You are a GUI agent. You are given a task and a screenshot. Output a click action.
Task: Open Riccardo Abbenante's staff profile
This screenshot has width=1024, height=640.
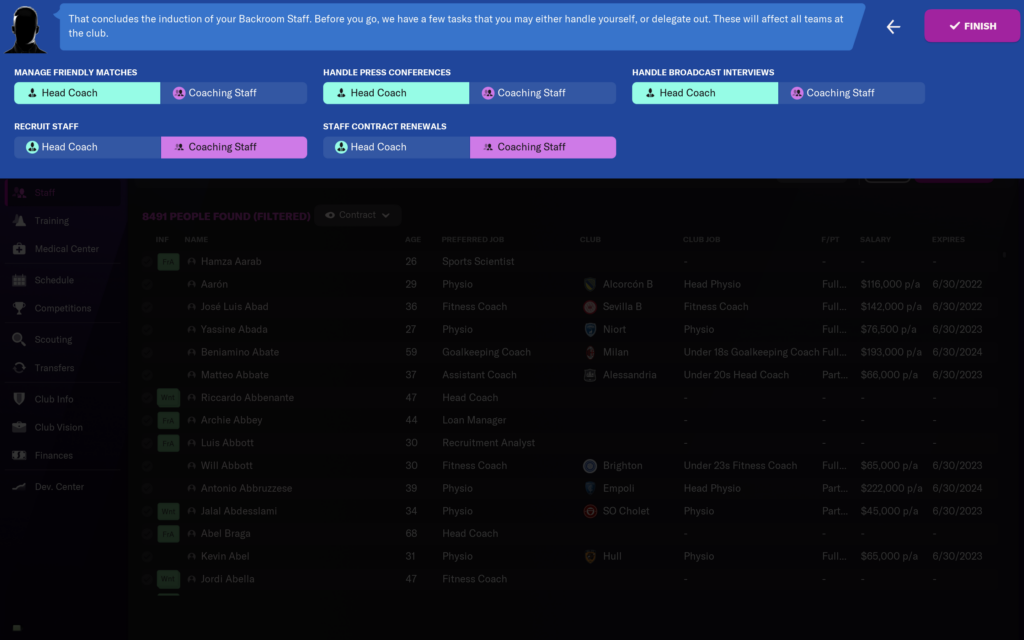(247, 398)
